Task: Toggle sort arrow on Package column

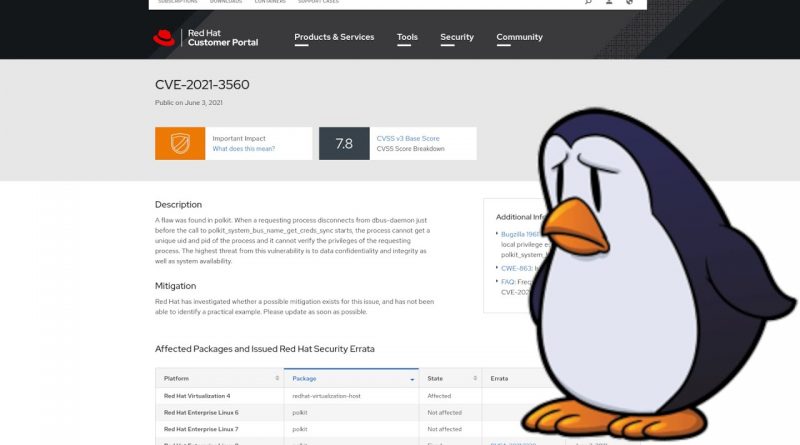Action: (412, 379)
